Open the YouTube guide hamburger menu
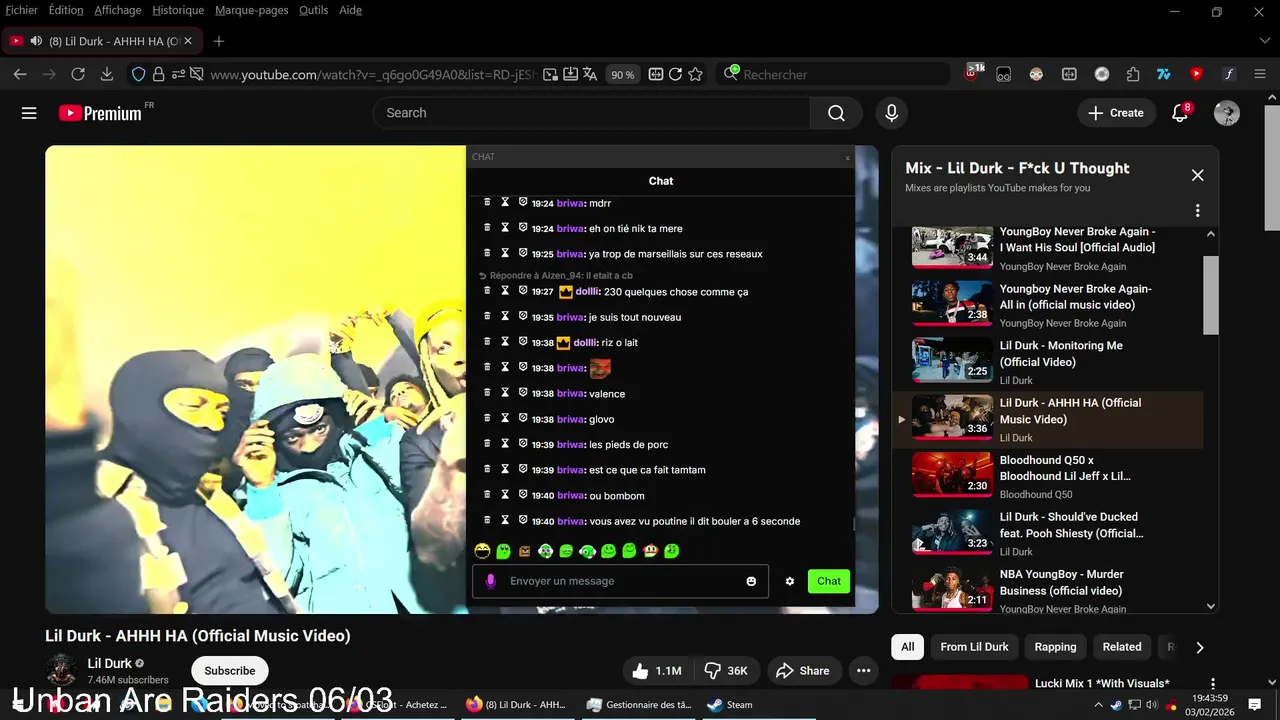The image size is (1280, 720). coord(29,113)
